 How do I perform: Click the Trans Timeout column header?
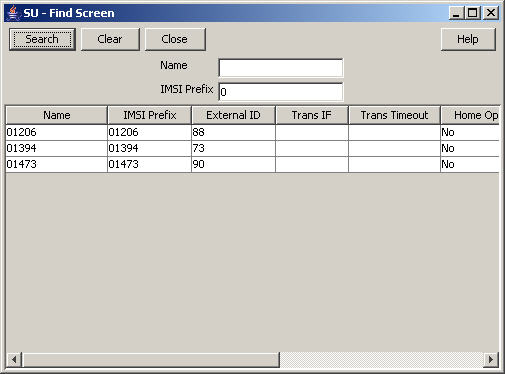394,115
